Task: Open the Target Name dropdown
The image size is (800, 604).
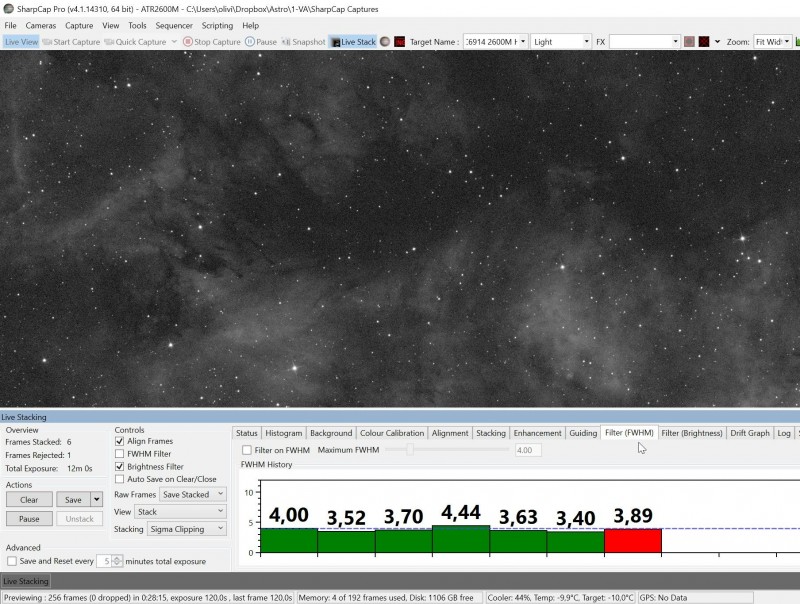Action: tap(523, 42)
